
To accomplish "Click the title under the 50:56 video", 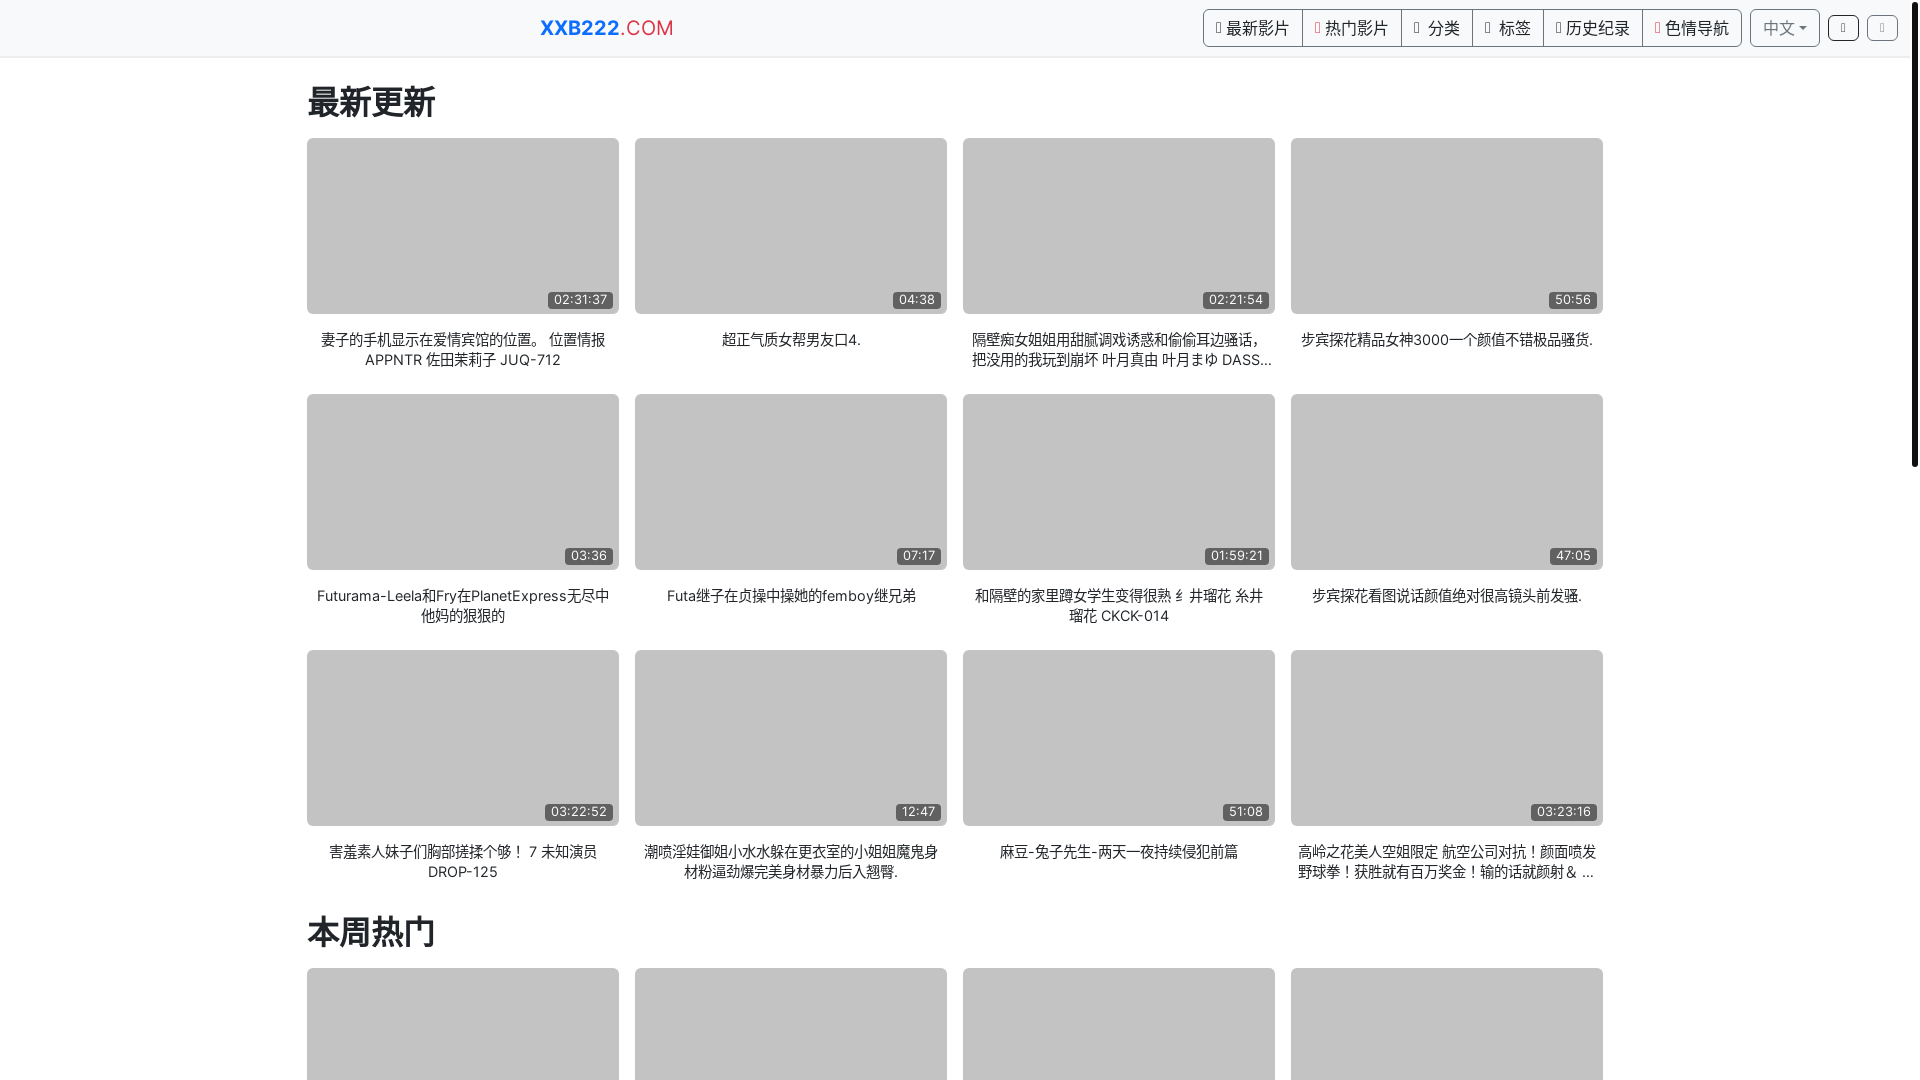I will click(x=1447, y=340).
